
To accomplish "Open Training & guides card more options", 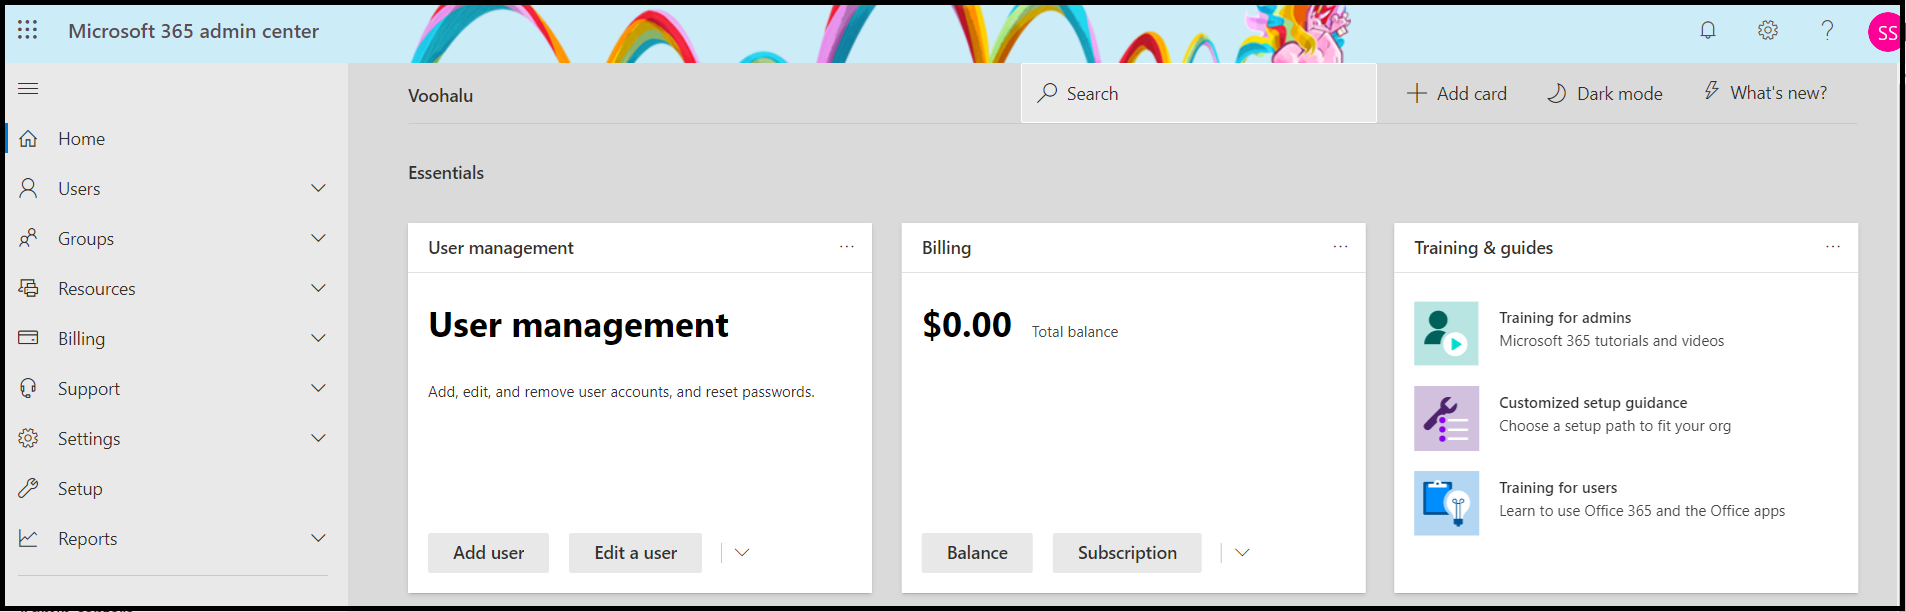I will tap(1833, 247).
